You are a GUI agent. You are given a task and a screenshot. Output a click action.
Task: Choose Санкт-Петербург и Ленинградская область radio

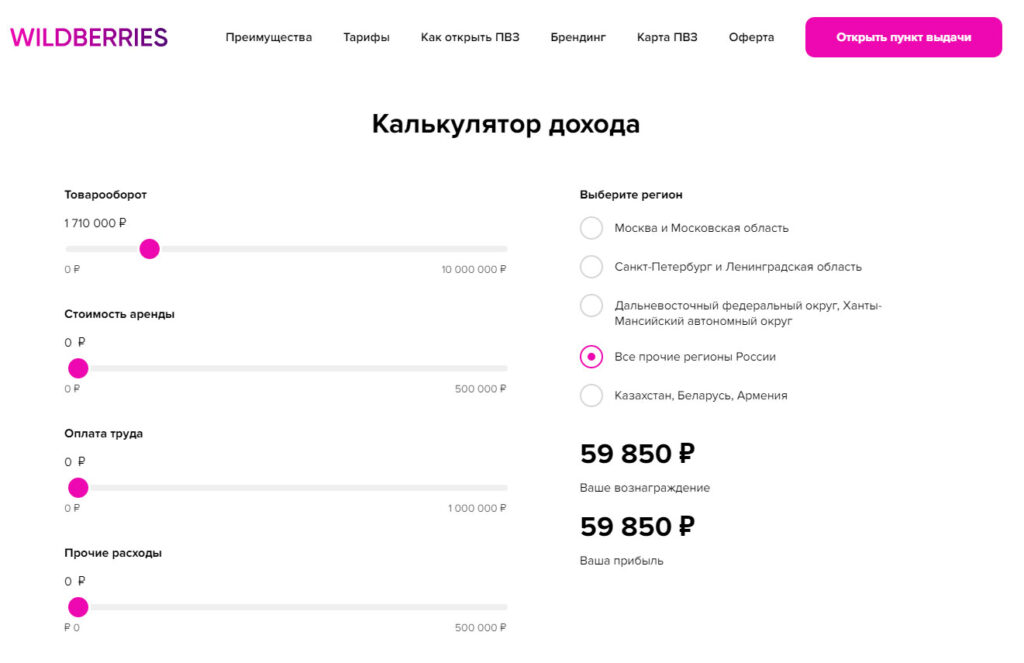(x=592, y=267)
